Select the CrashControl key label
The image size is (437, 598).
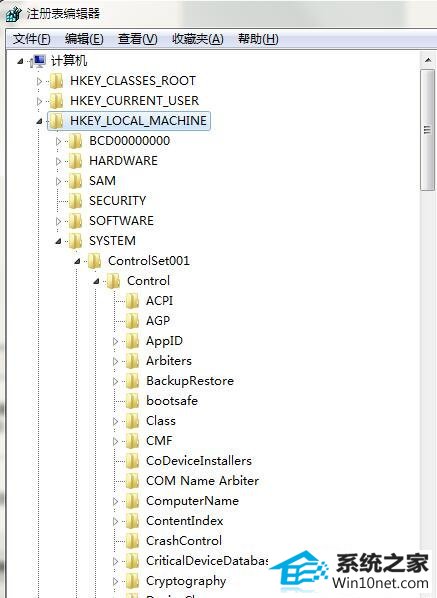(184, 541)
